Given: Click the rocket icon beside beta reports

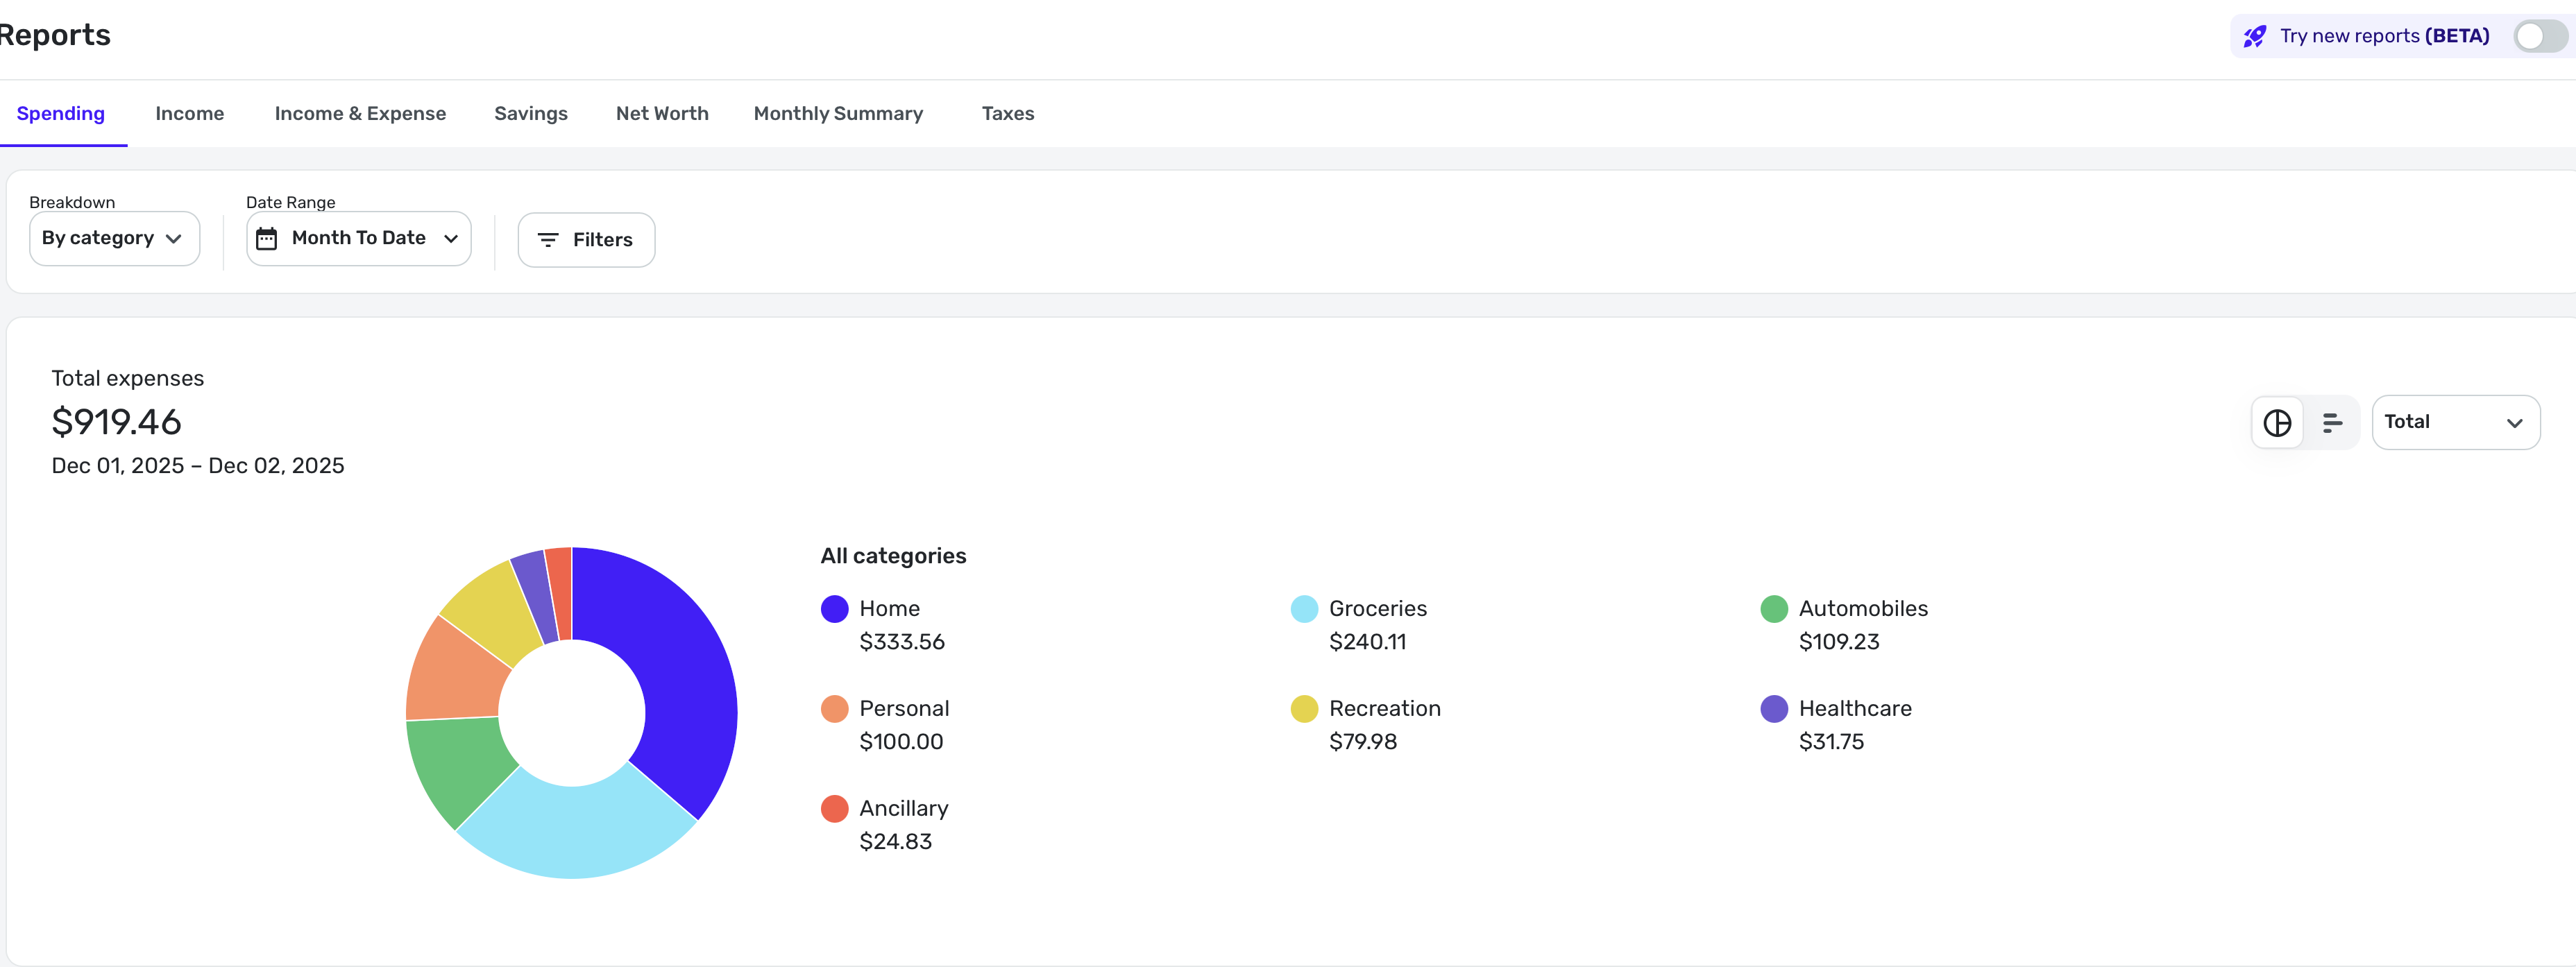Looking at the screenshot, I should [2254, 37].
